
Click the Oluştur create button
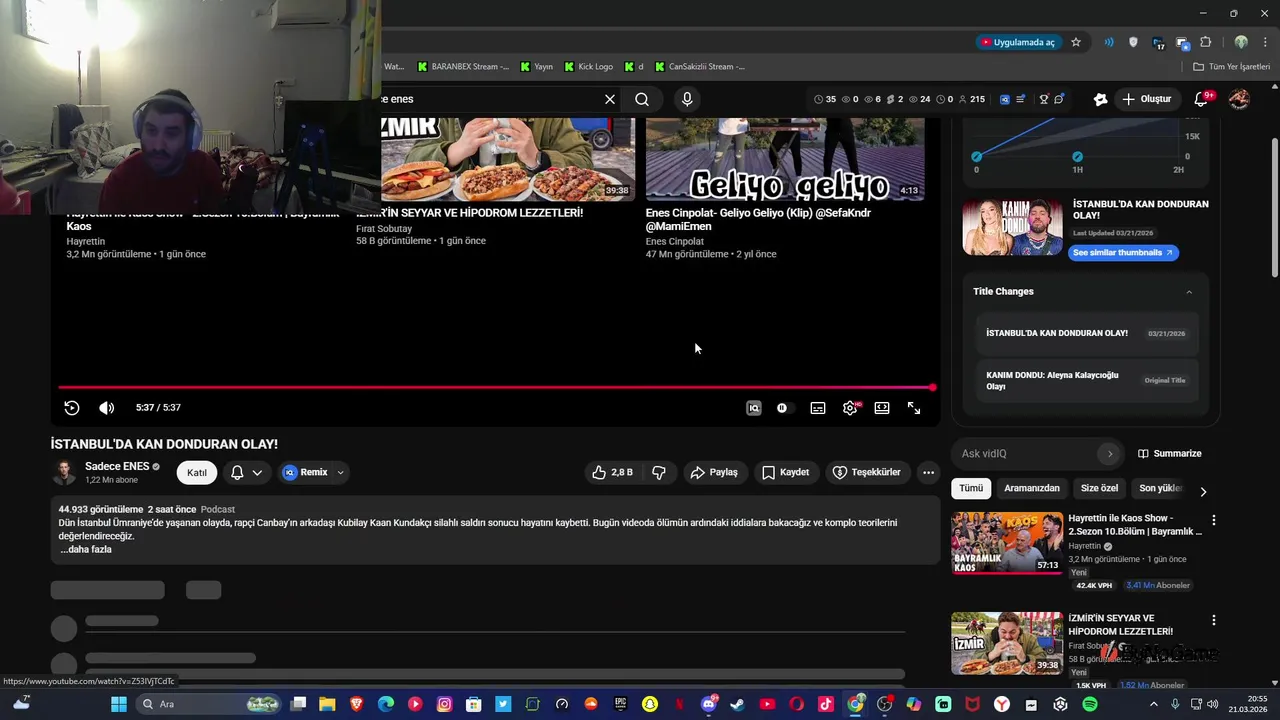tap(1146, 99)
